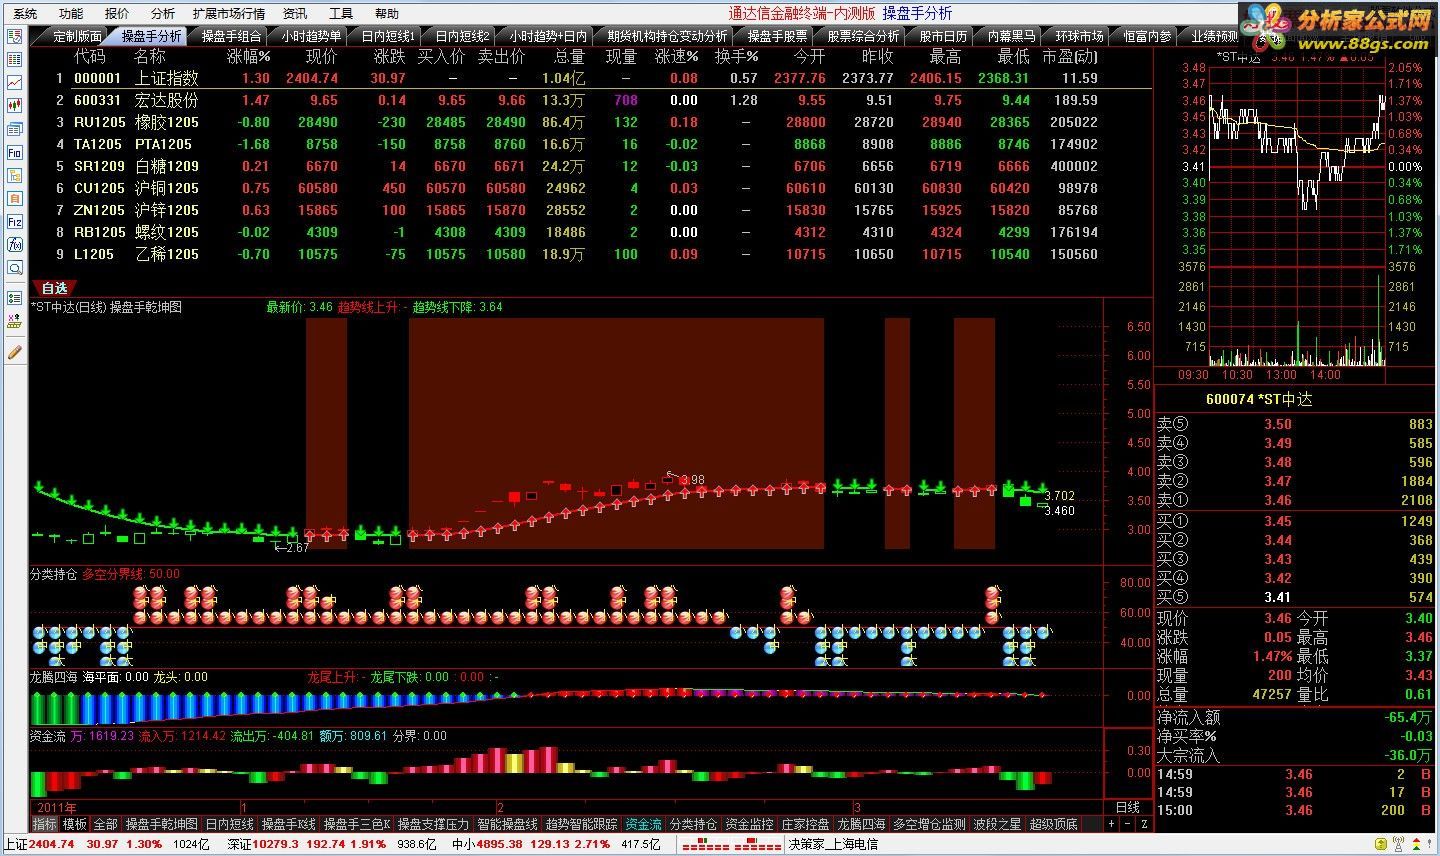1440x856 pixels.
Task: Open the 扩展市场行情 menu
Action: (x=229, y=14)
